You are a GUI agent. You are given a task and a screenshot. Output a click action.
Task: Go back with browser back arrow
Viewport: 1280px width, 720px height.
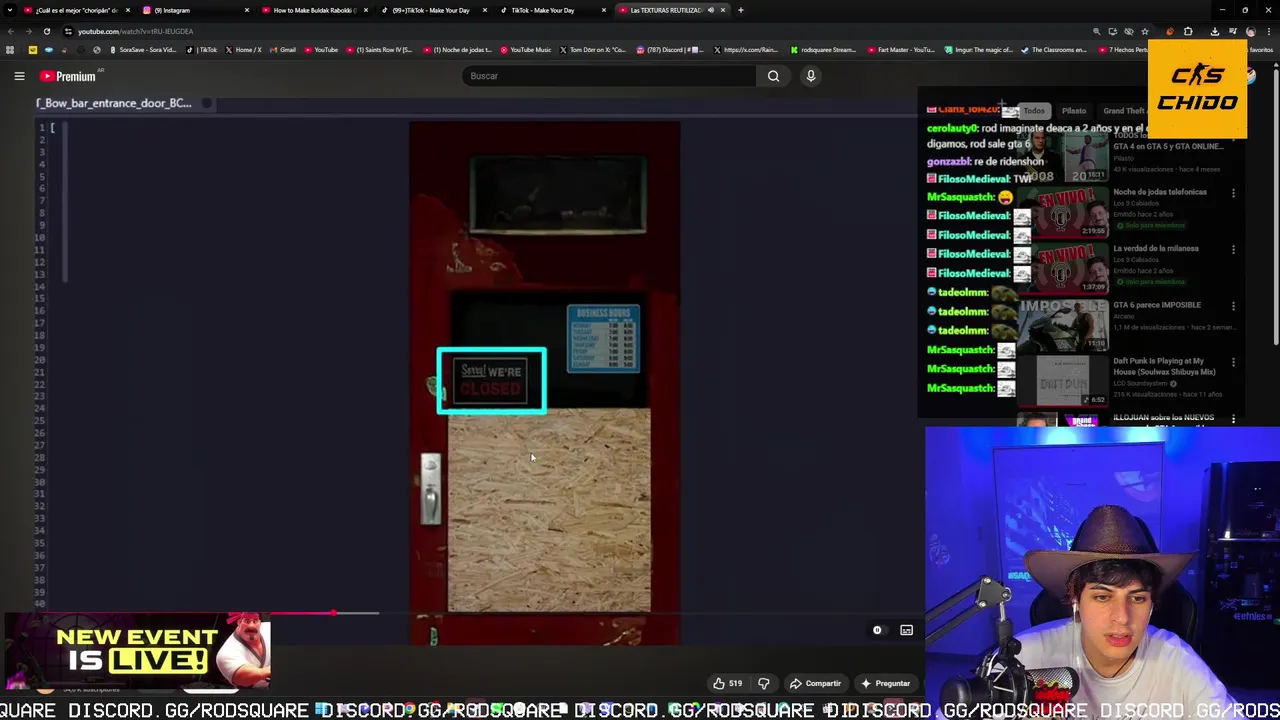(10, 31)
